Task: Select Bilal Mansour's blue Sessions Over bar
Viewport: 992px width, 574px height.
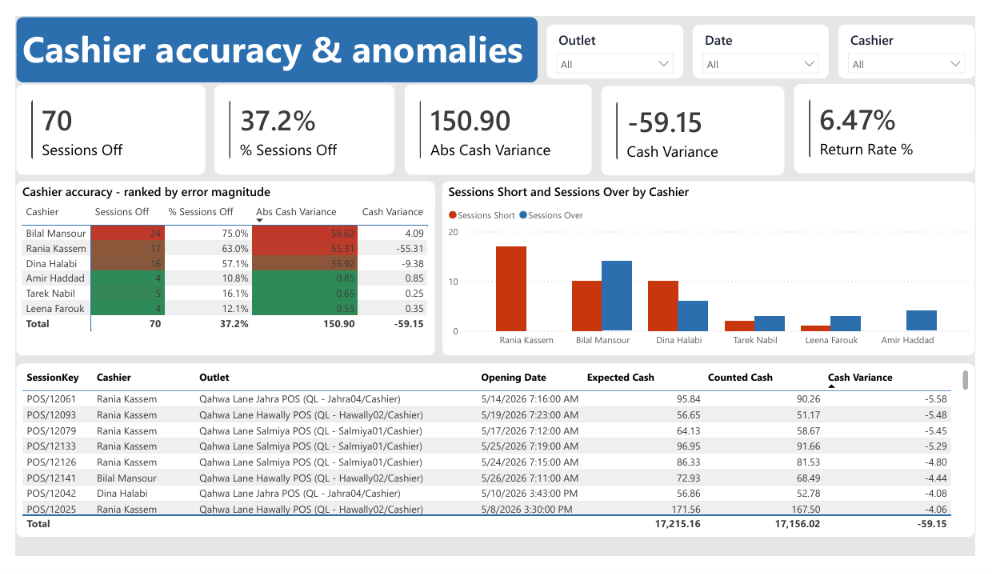Action: (x=617, y=296)
